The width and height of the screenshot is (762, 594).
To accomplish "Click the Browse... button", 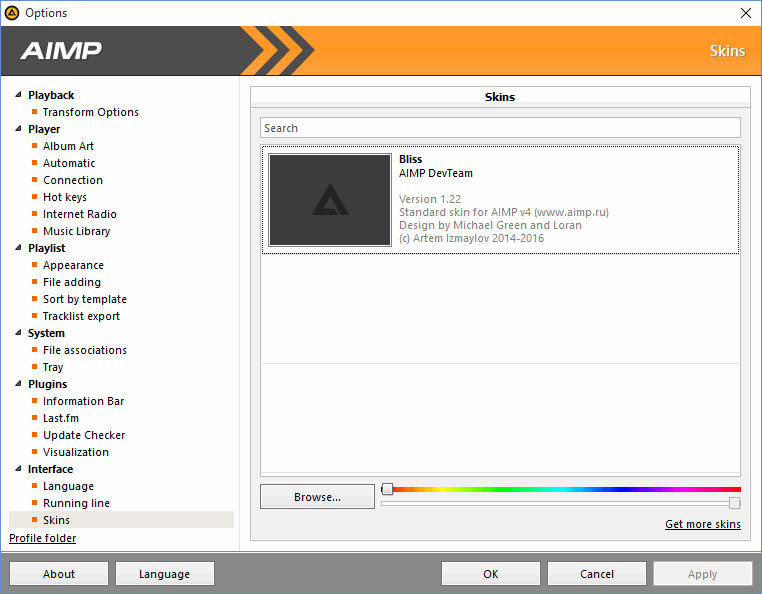I will point(317,497).
